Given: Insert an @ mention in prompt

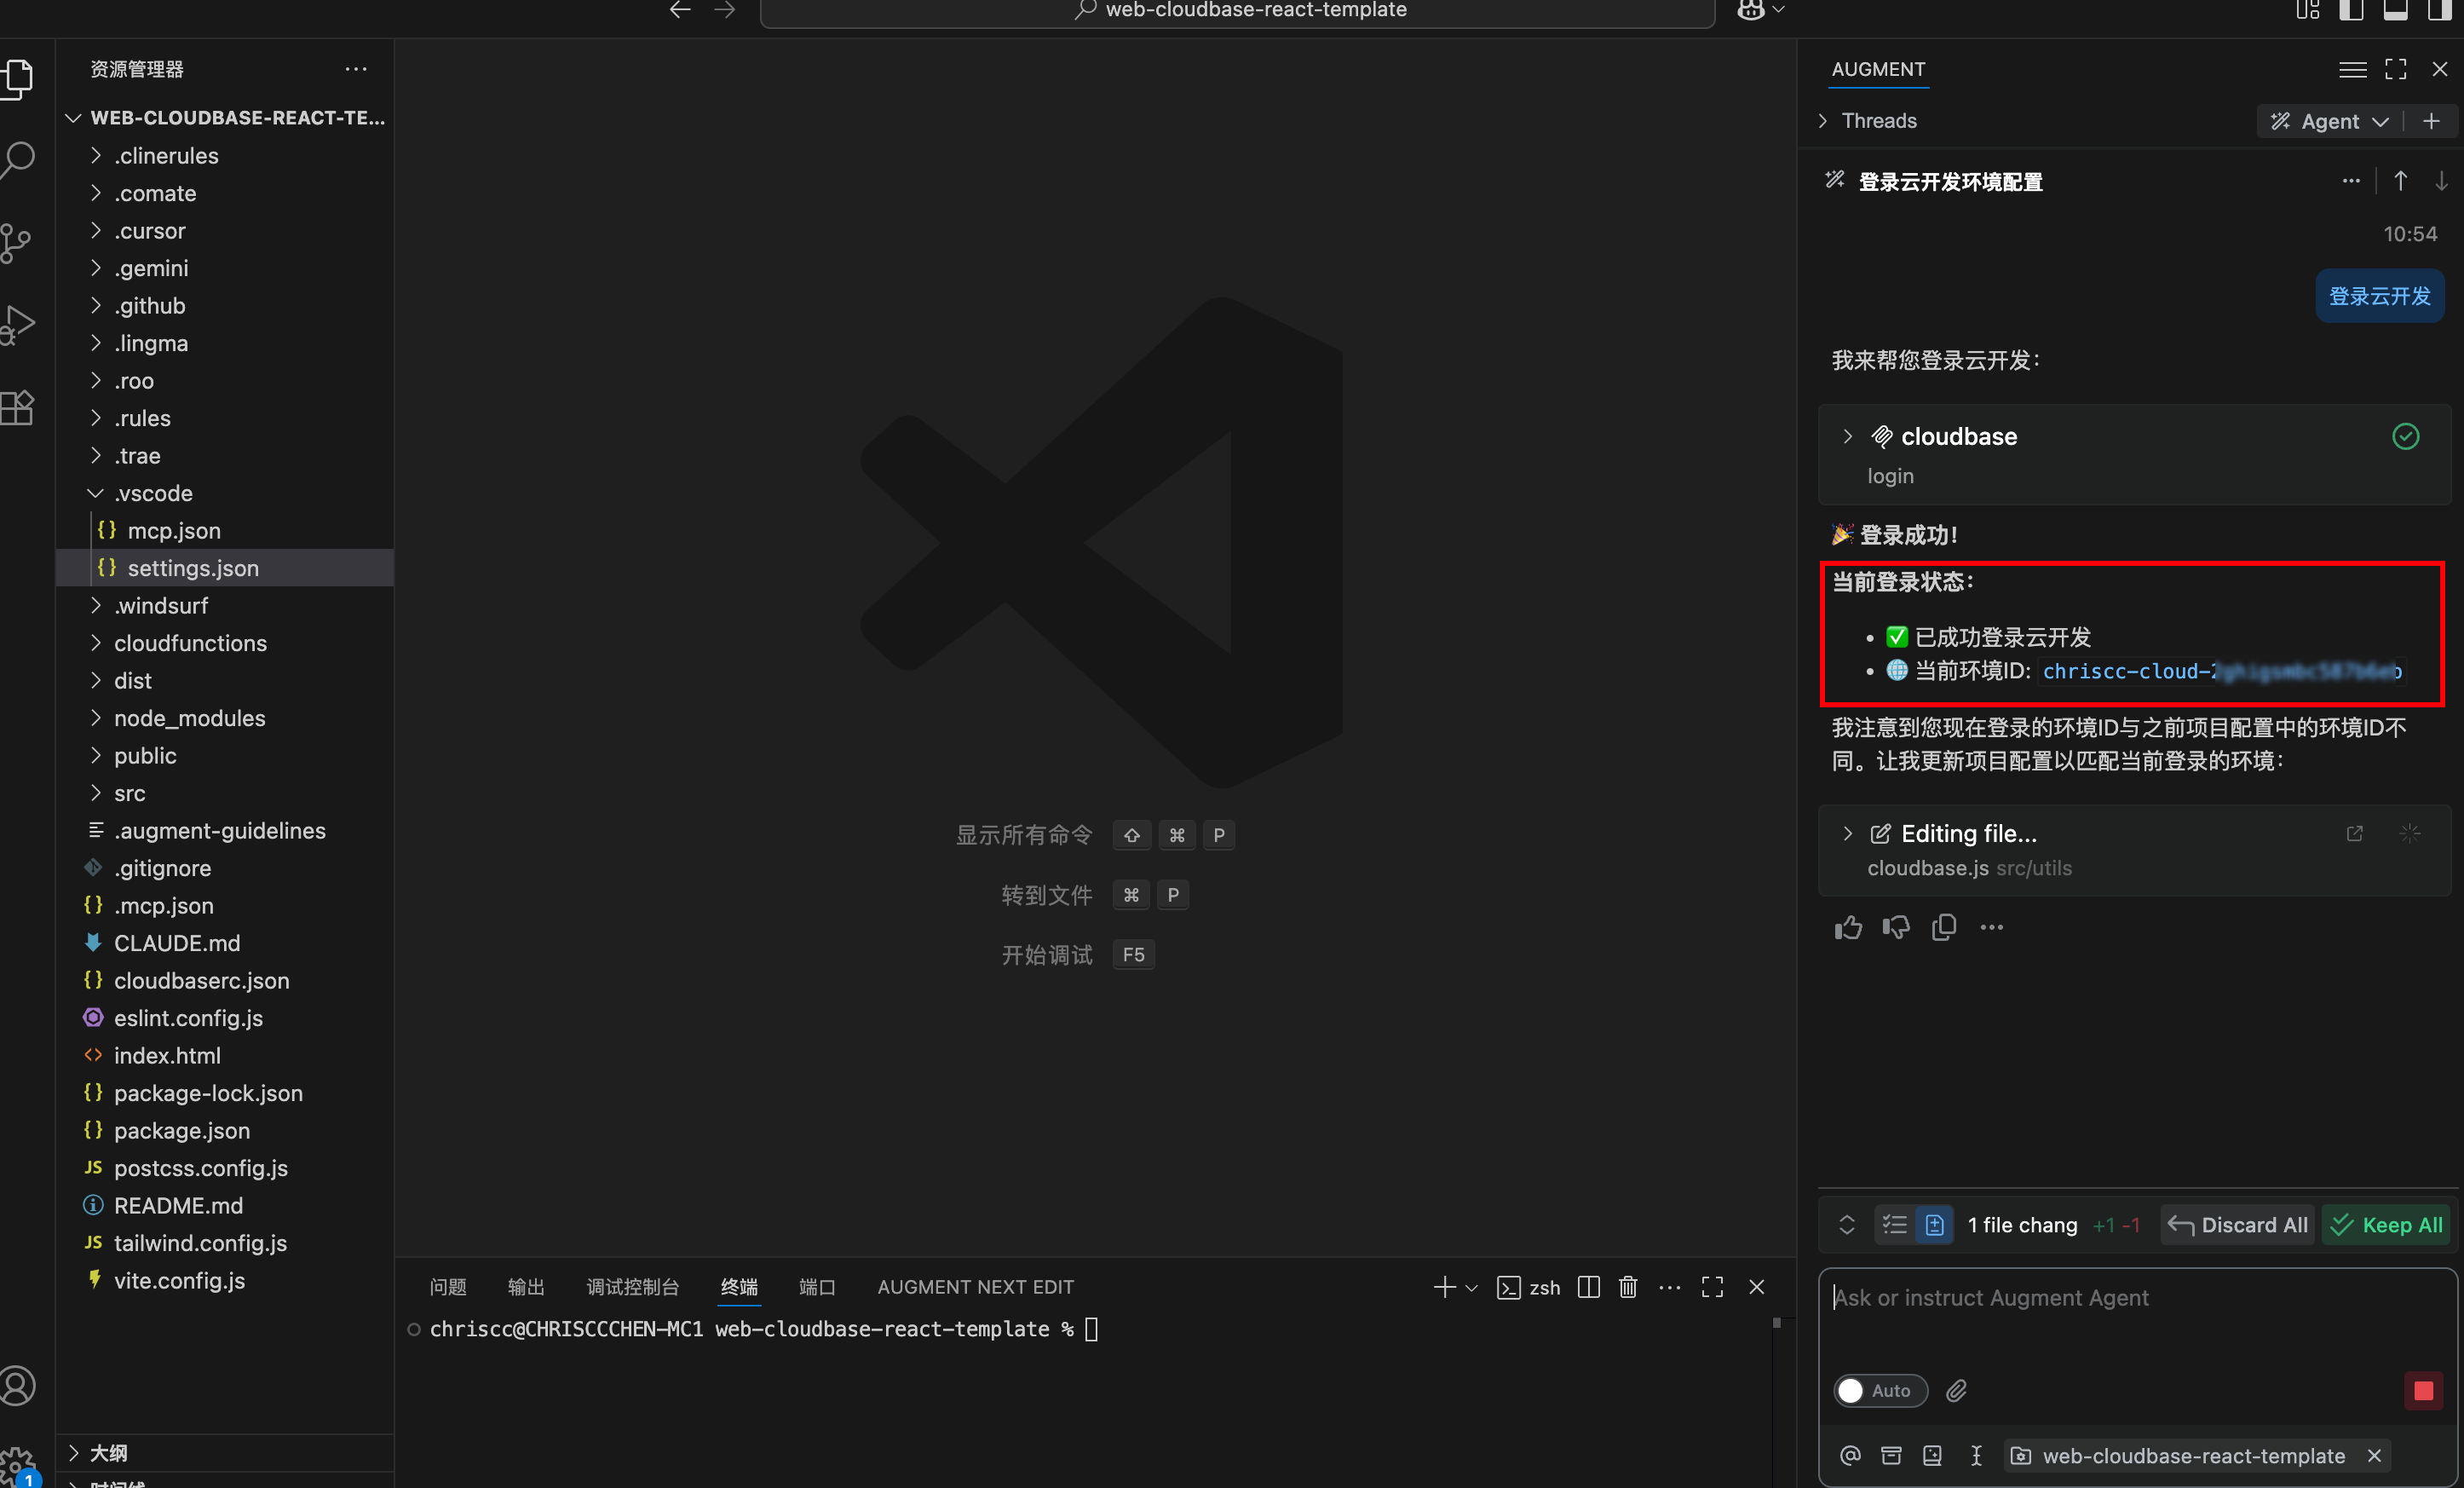Looking at the screenshot, I should tap(1850, 1455).
